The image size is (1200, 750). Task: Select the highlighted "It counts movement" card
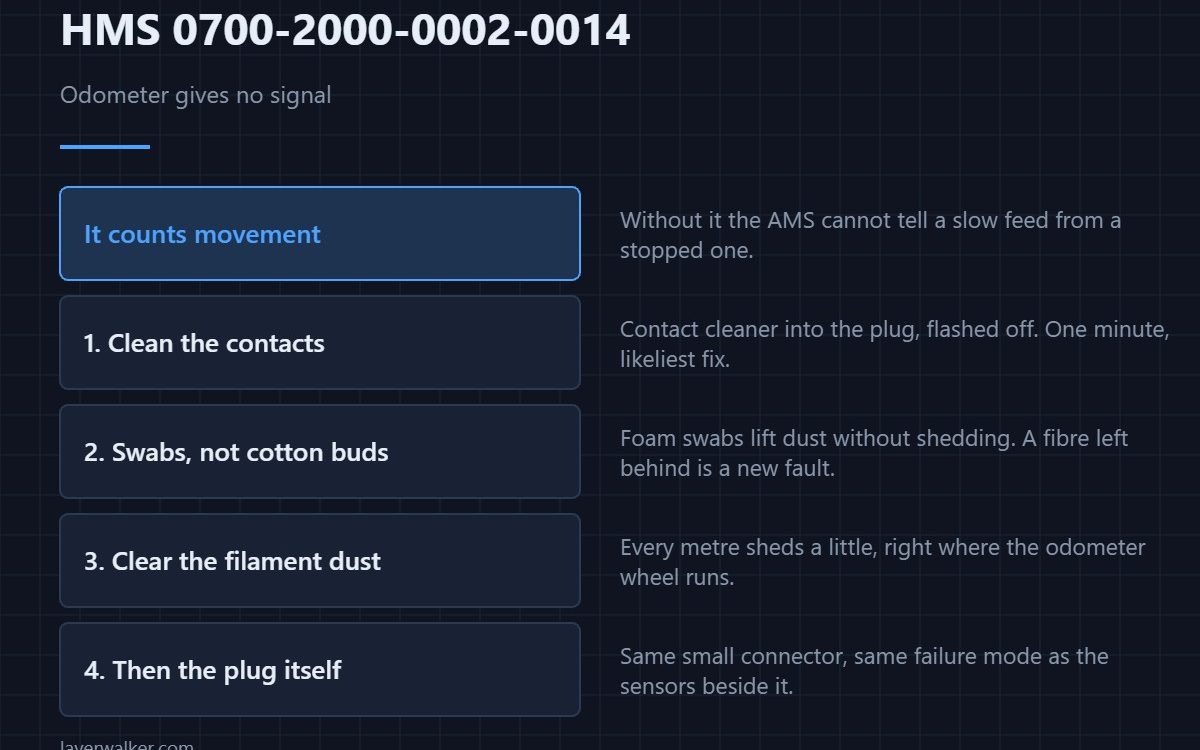click(x=320, y=234)
